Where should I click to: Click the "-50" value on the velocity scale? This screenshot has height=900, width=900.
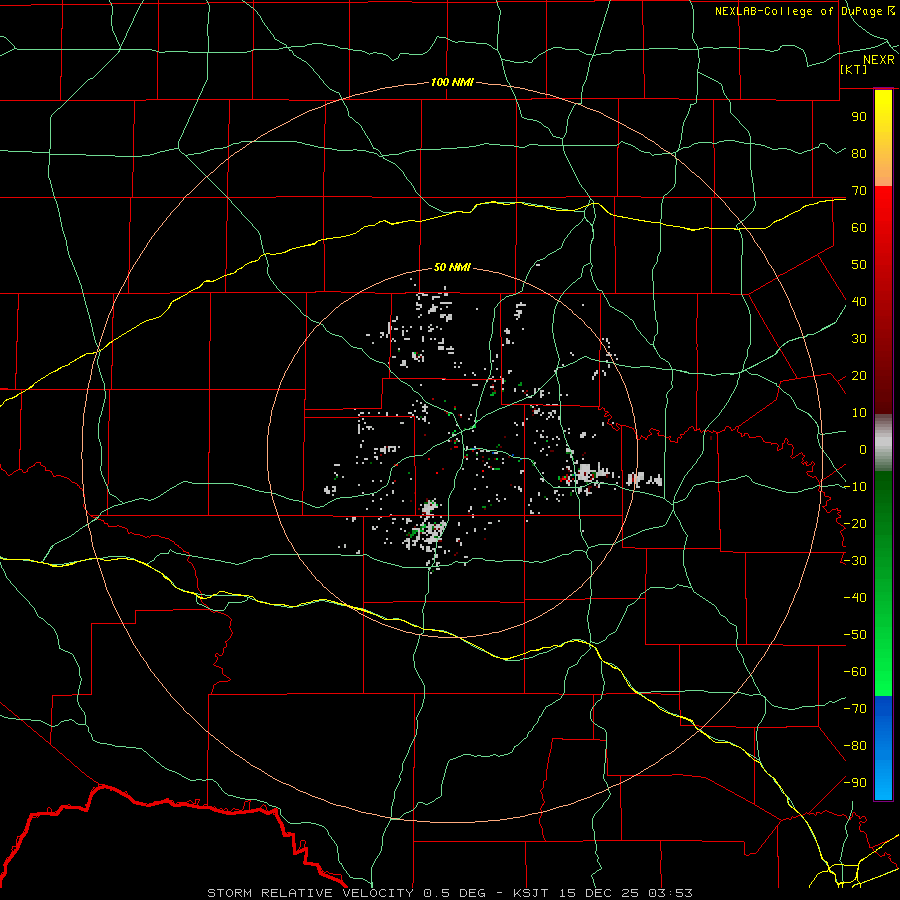coord(855,635)
